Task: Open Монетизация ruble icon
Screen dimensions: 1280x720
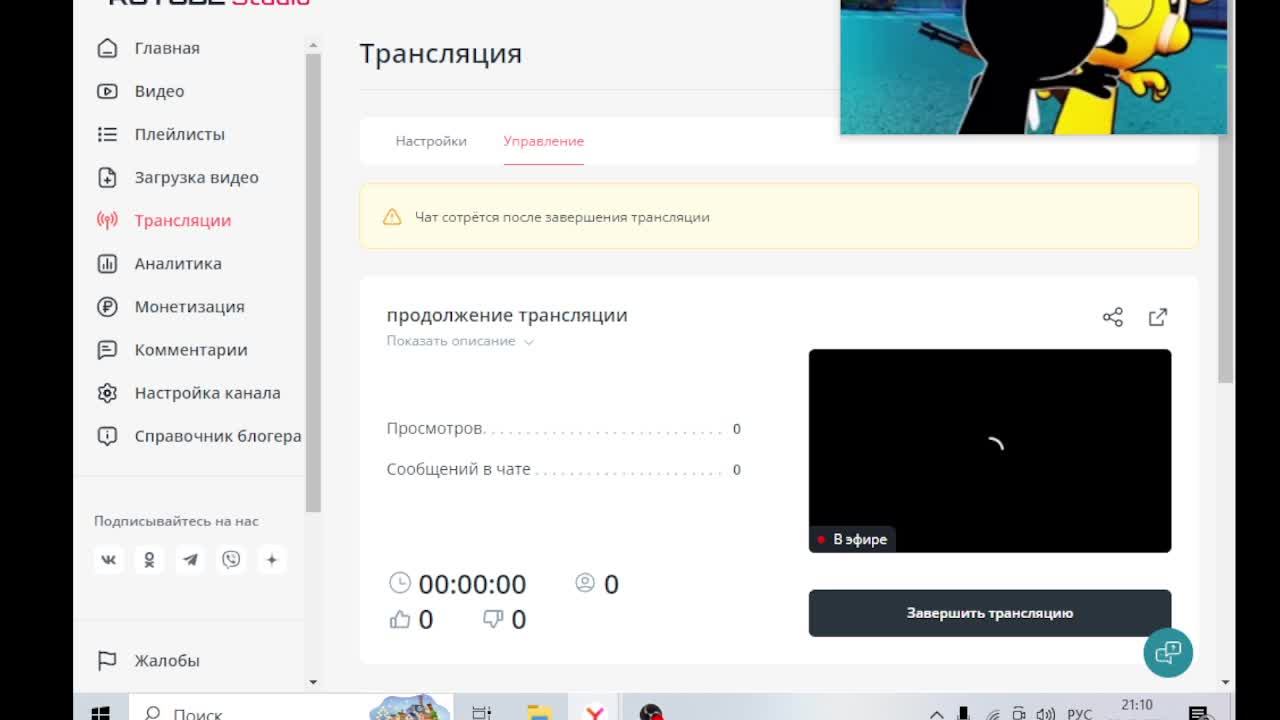Action: [107, 307]
